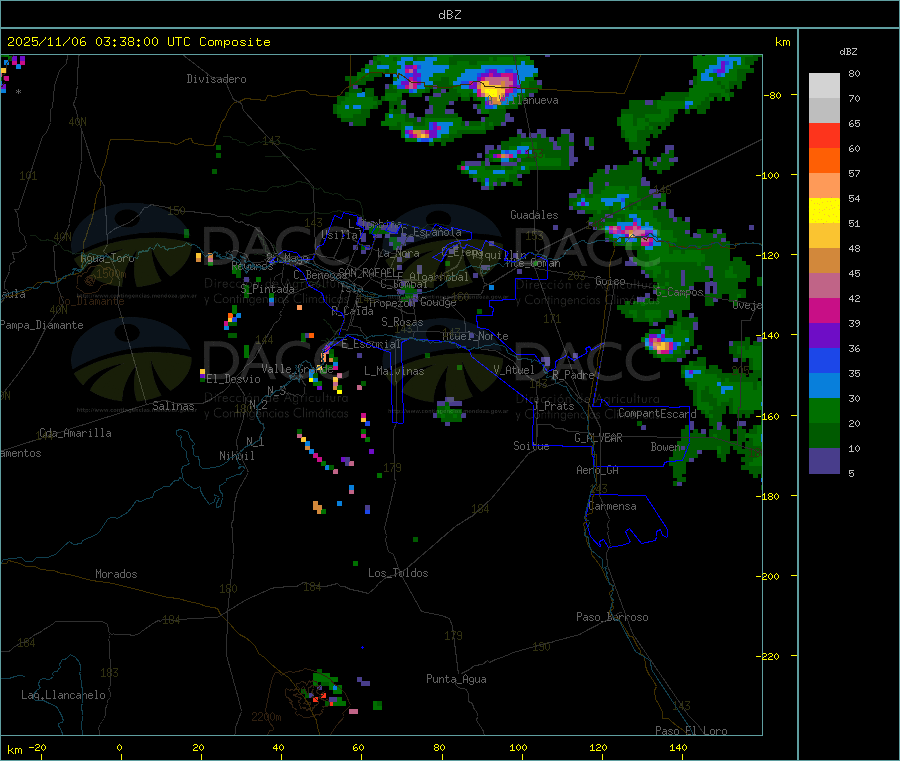Click the gray 70 dBZ legend swatch
900x761 pixels.
tap(824, 111)
